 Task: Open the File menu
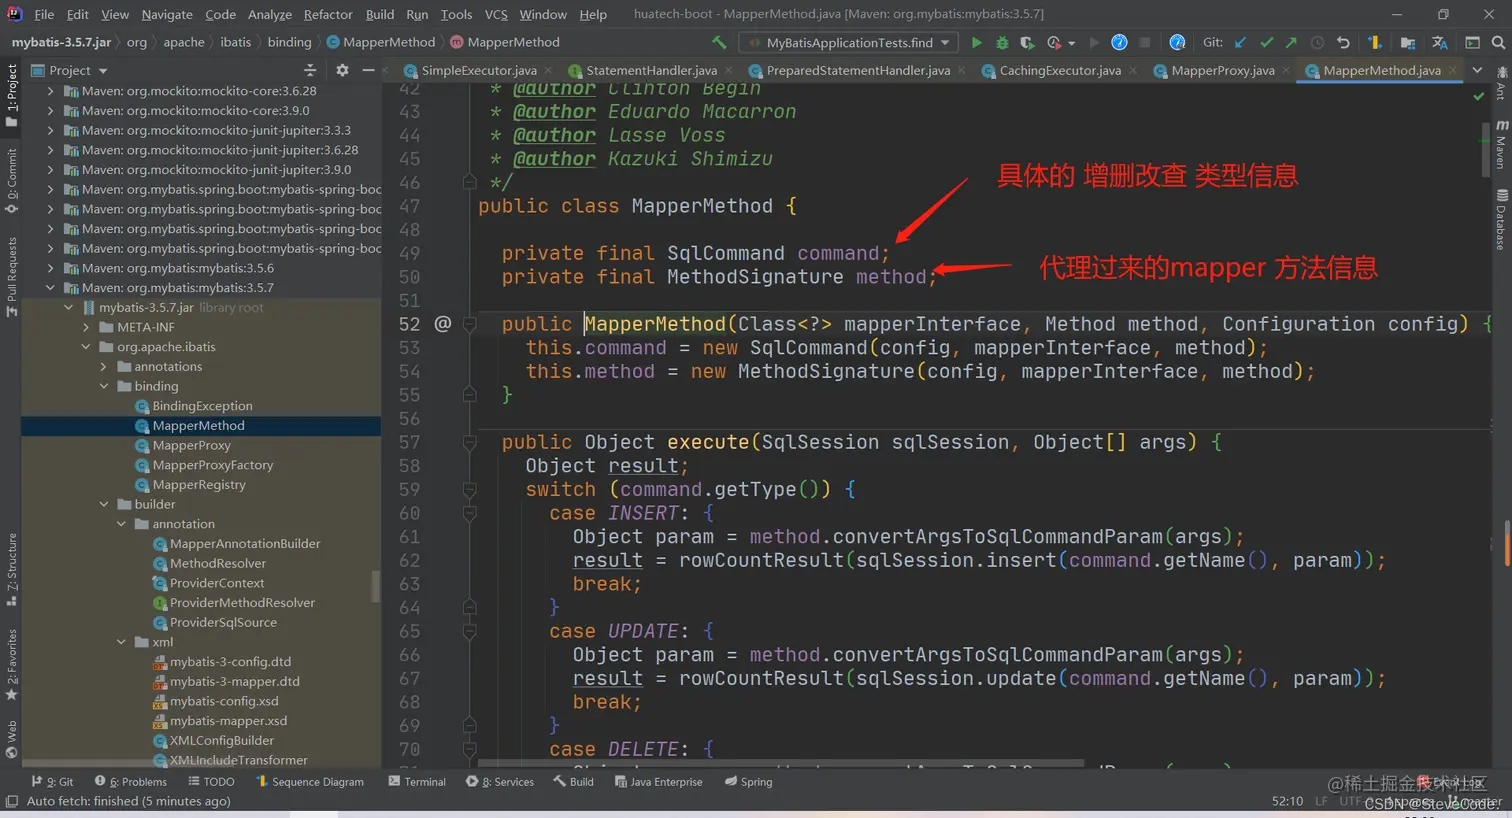pyautogui.click(x=44, y=14)
